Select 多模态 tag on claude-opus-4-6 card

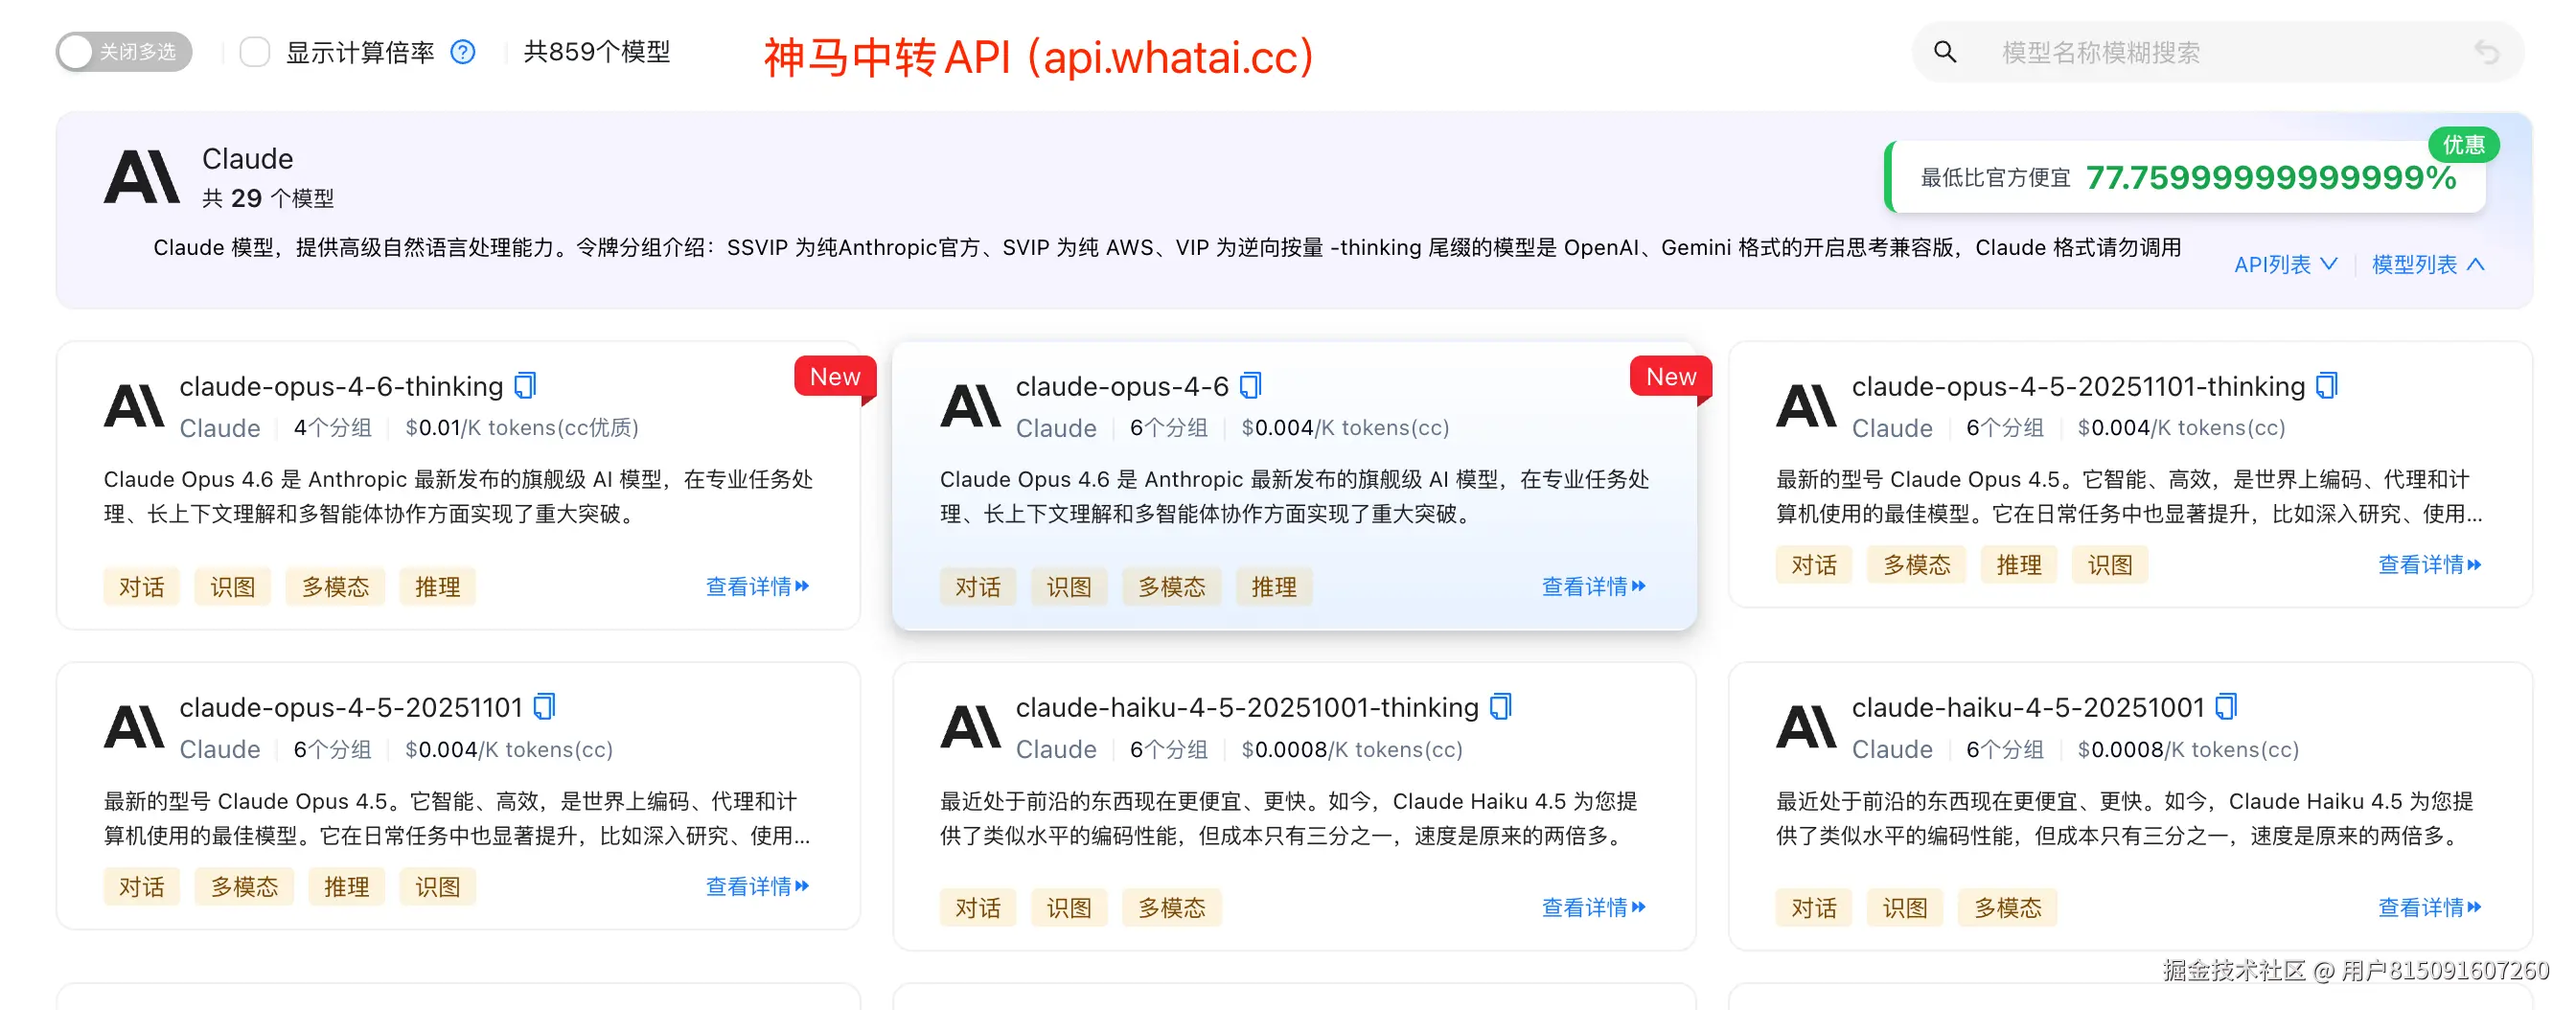click(1171, 587)
